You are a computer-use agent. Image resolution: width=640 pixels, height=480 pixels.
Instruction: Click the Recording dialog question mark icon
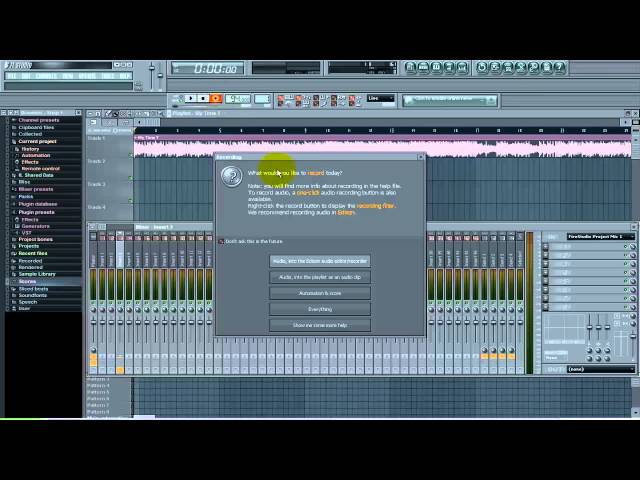pyautogui.click(x=231, y=176)
